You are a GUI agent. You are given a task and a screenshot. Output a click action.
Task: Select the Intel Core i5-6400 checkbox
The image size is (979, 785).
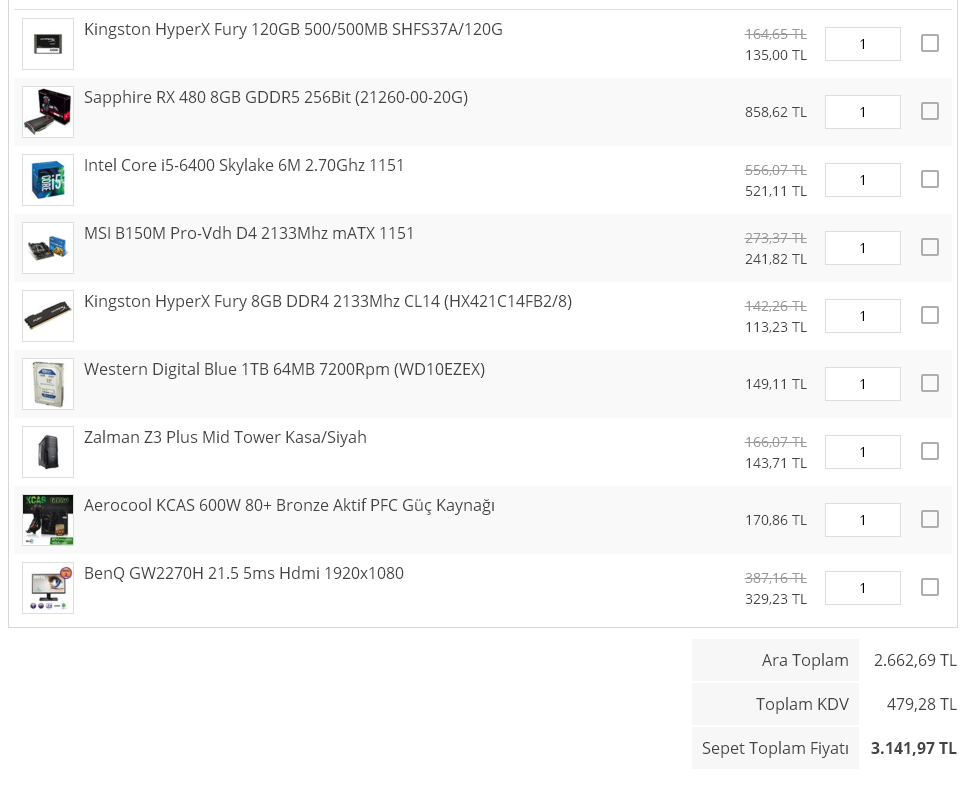point(930,179)
